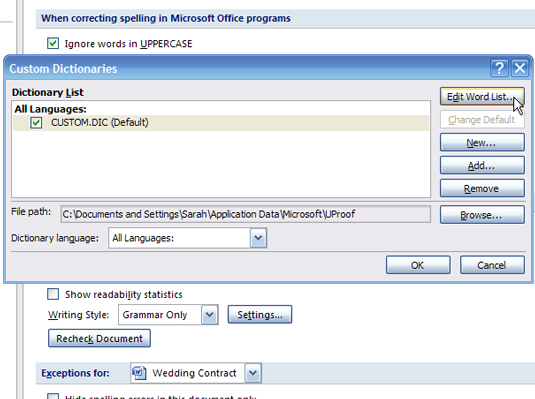
Task: Toggle the CUSTOM.DIC (Default) checkbox
Action: (x=36, y=123)
